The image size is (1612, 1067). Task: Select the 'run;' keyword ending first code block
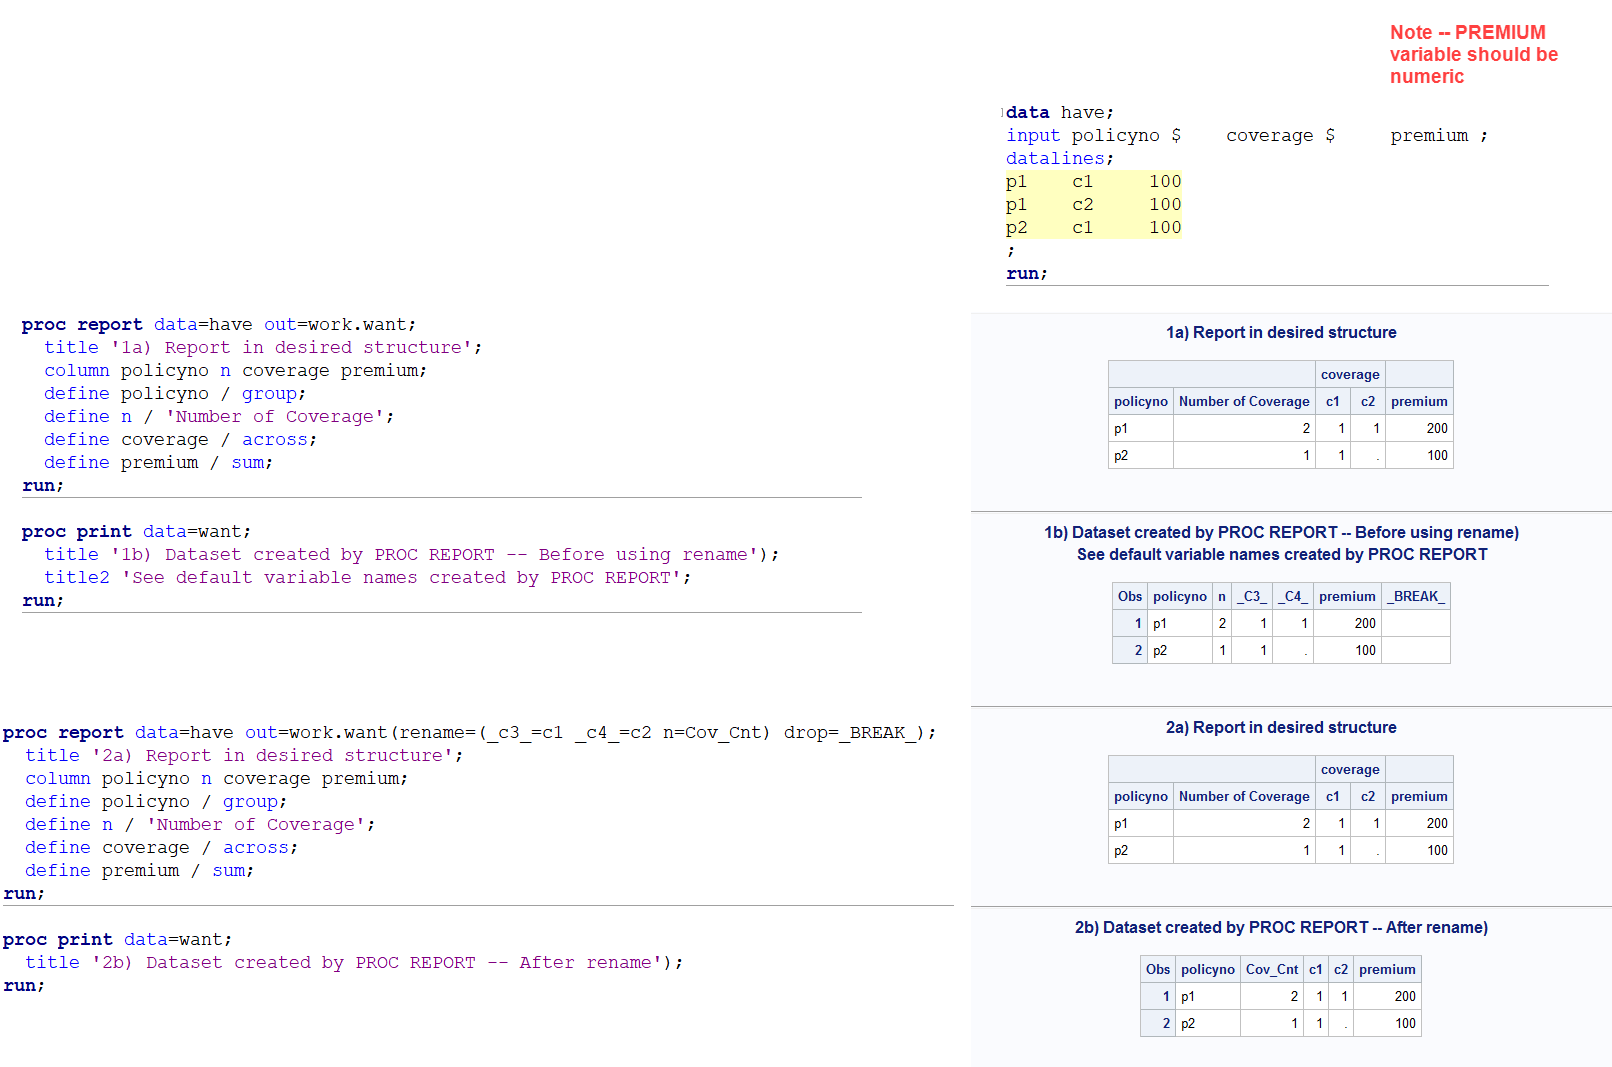pyautogui.click(x=42, y=485)
